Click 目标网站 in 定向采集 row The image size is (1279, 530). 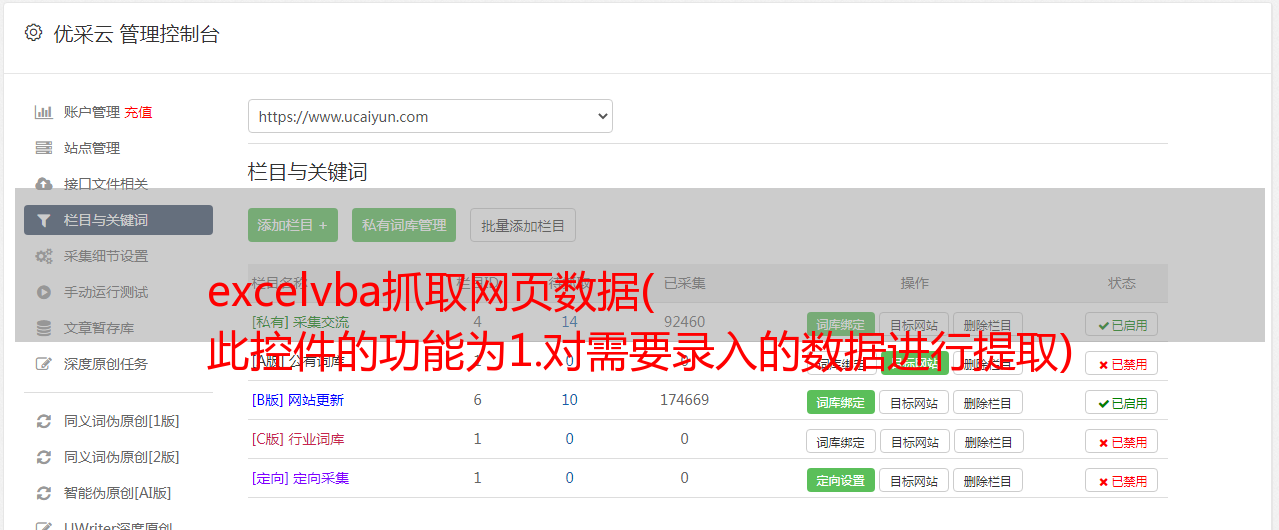[x=914, y=480]
